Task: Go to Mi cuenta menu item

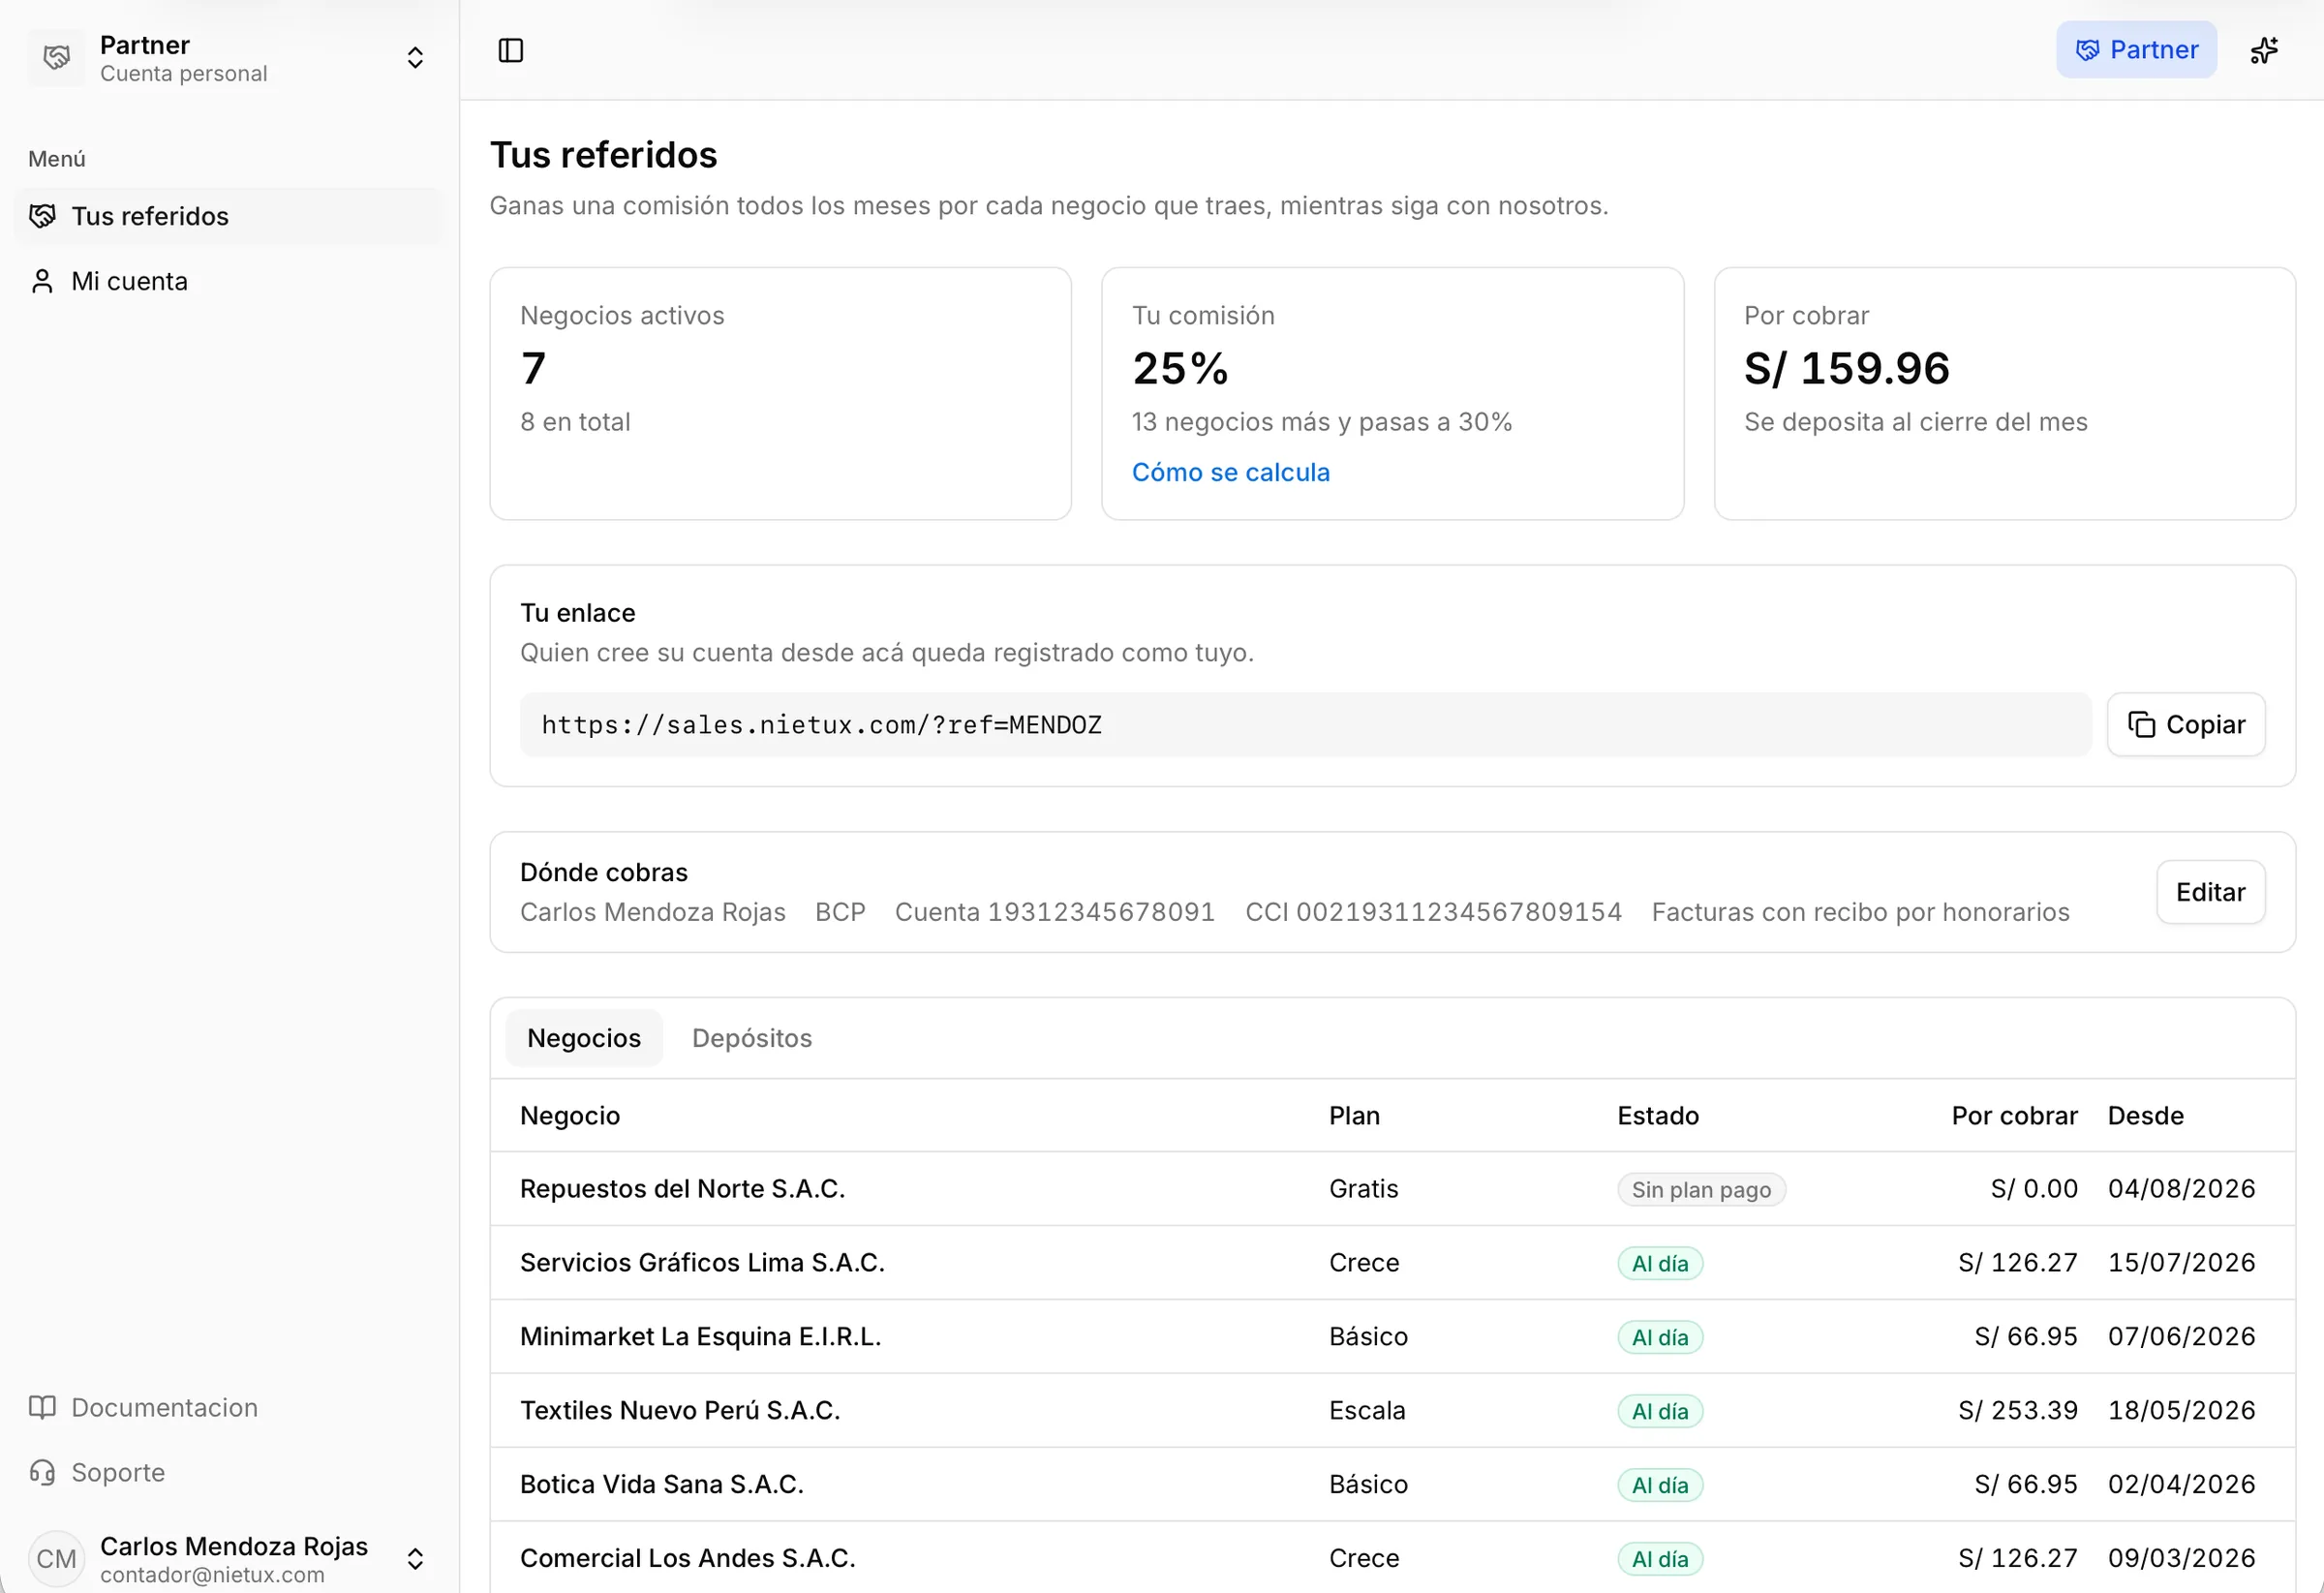Action: (229, 281)
